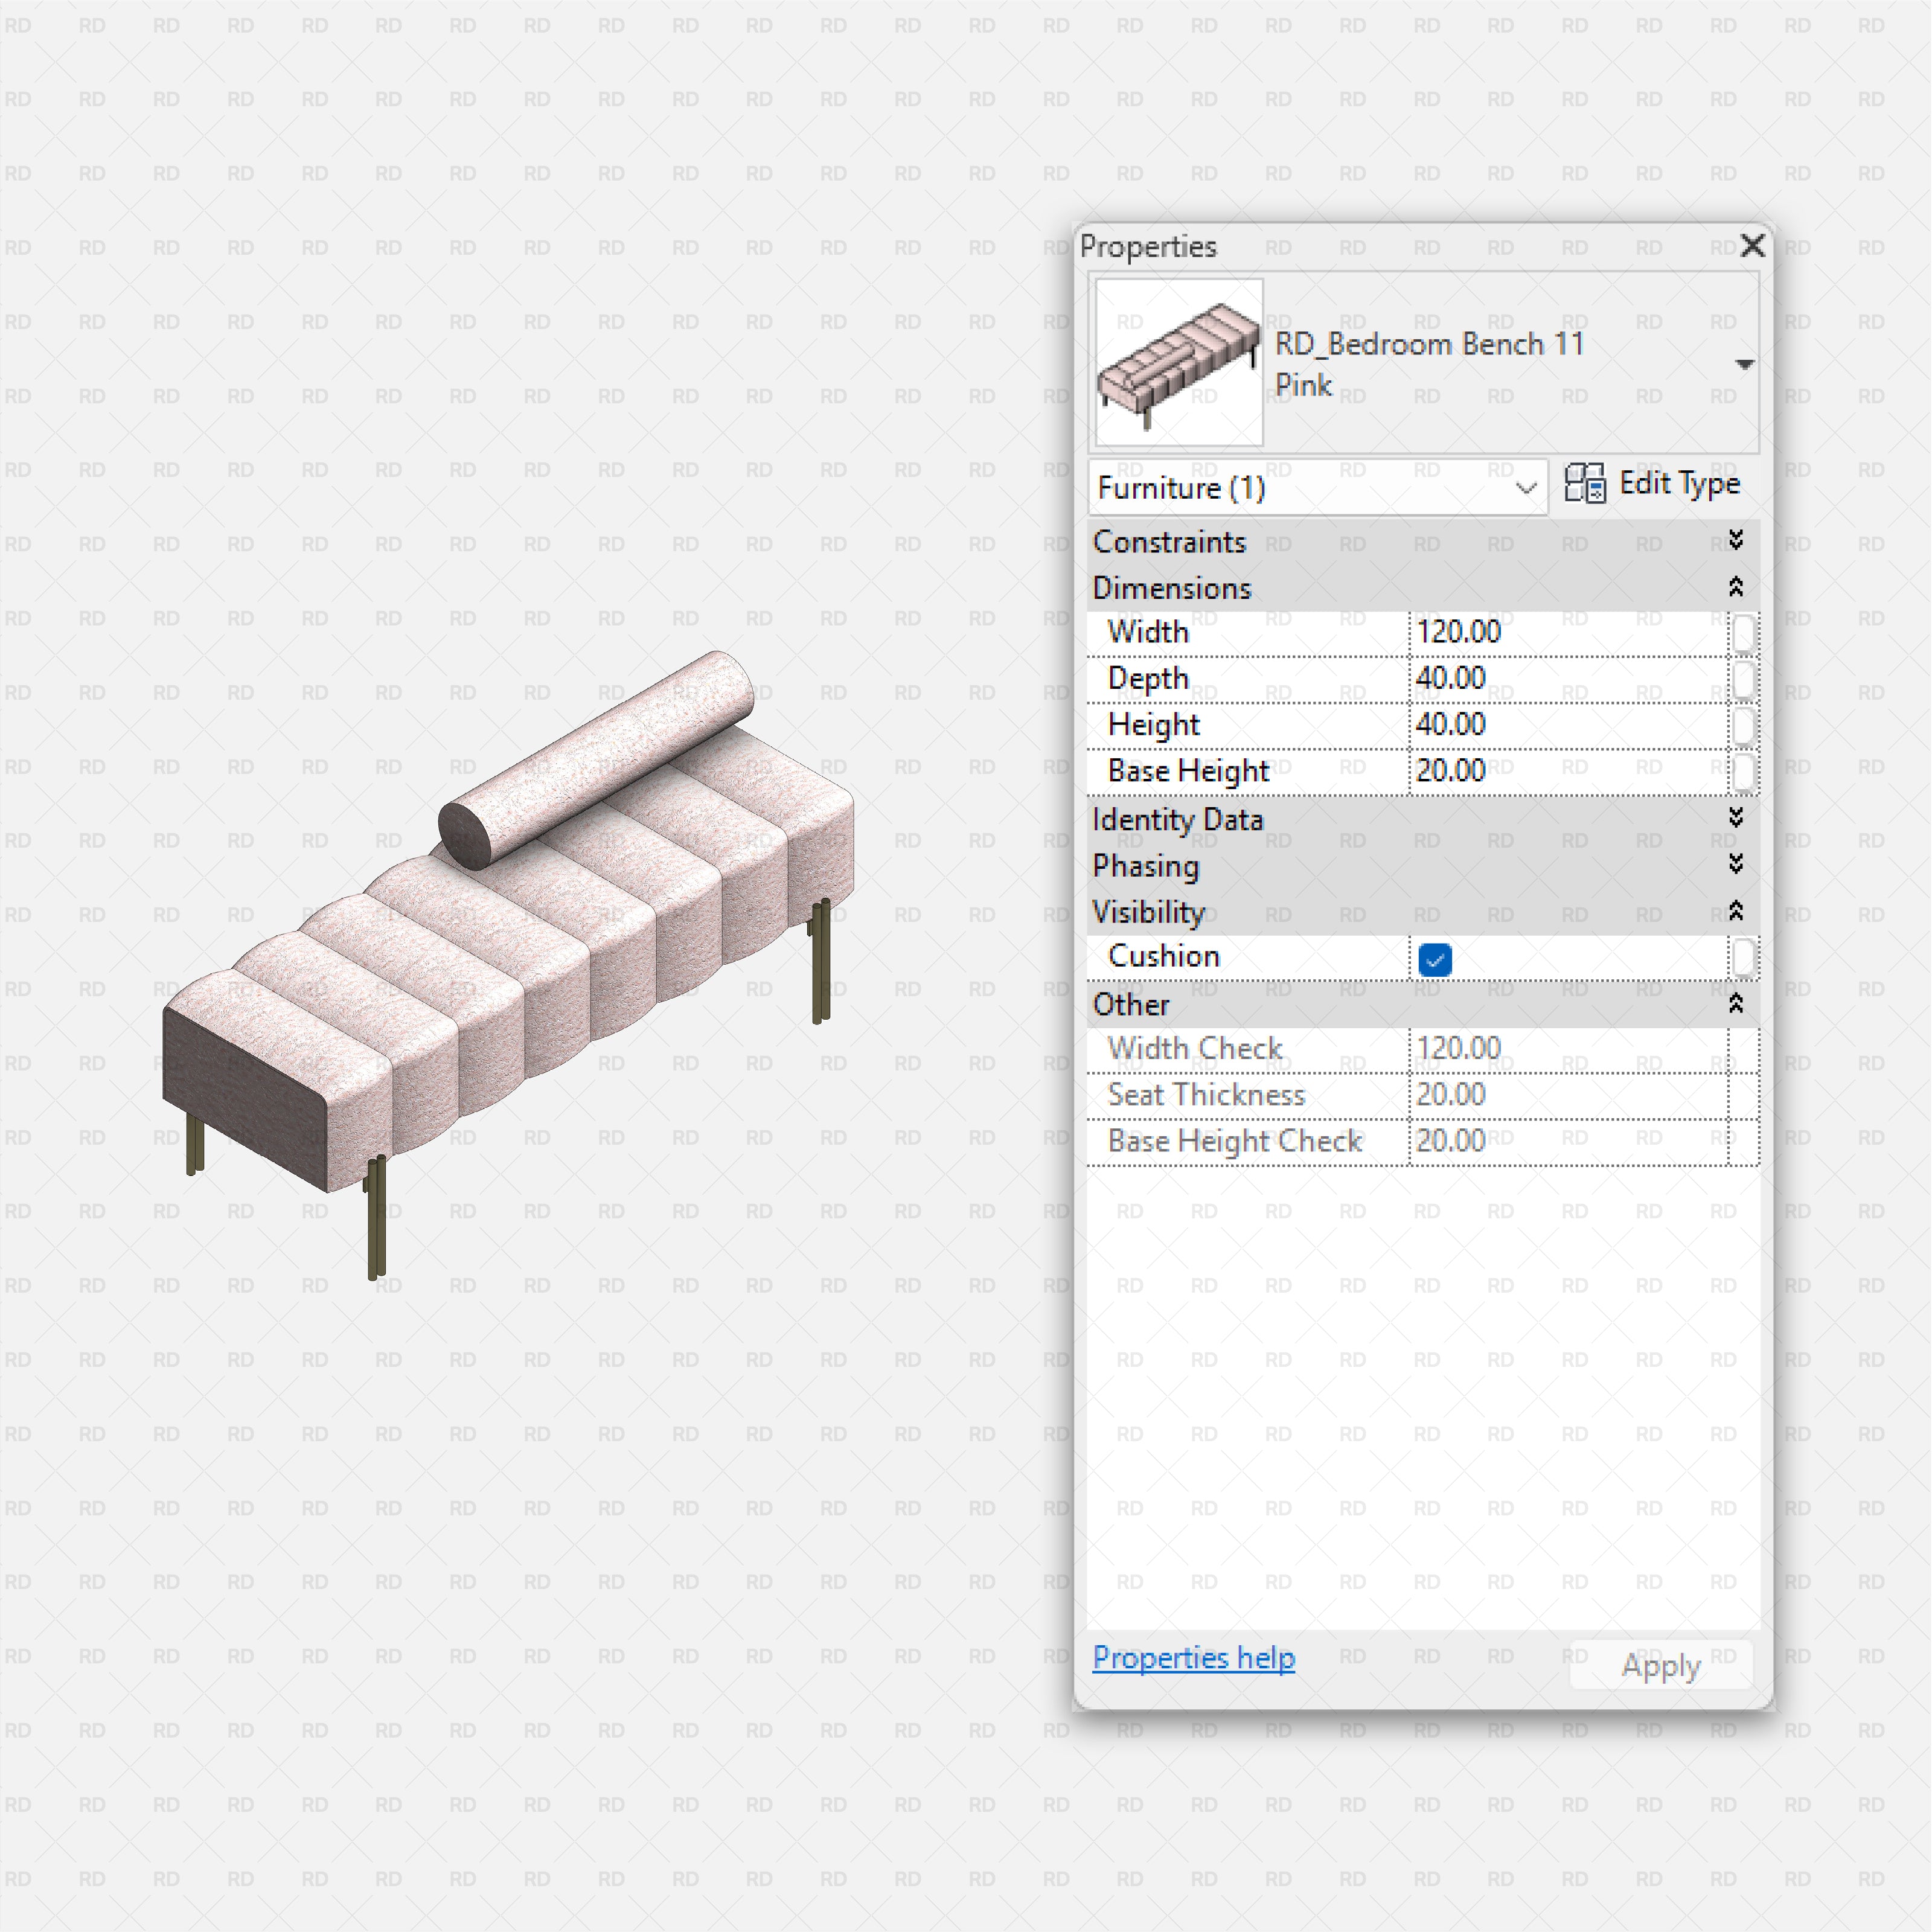This screenshot has height=1932, width=1932.
Task: Expand the Identity Data section
Action: [x=1737, y=819]
